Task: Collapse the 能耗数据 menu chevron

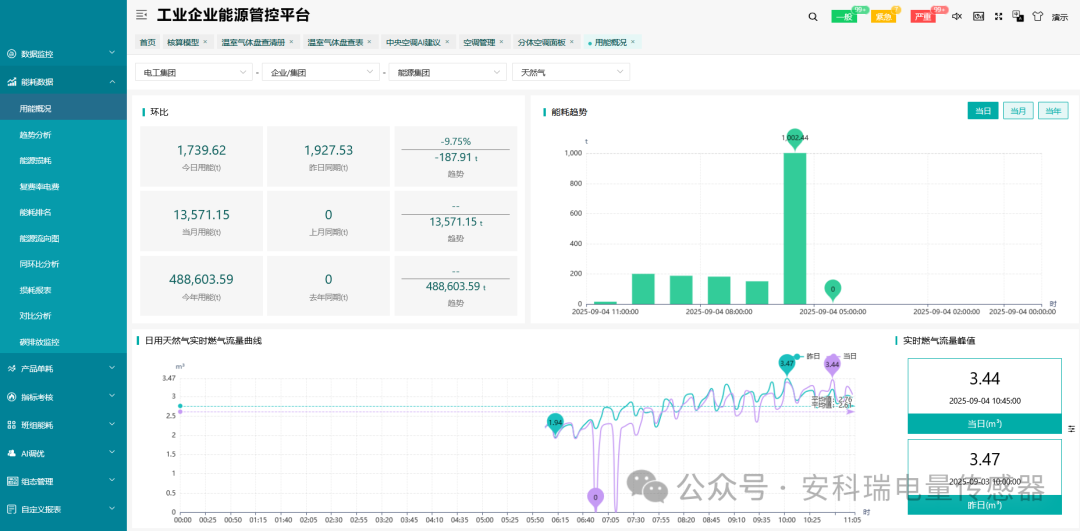Action: 112,82
